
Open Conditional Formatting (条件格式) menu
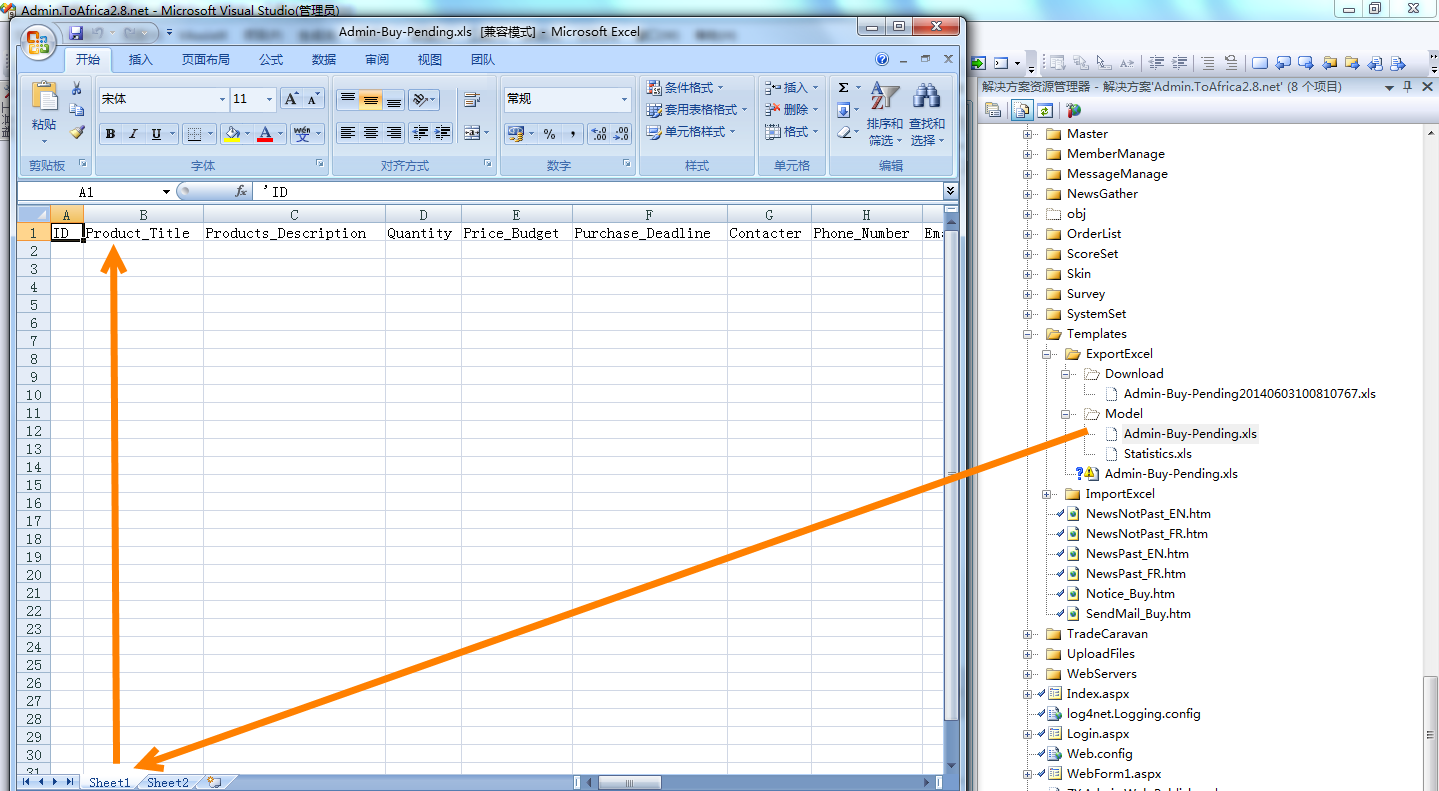coord(686,88)
